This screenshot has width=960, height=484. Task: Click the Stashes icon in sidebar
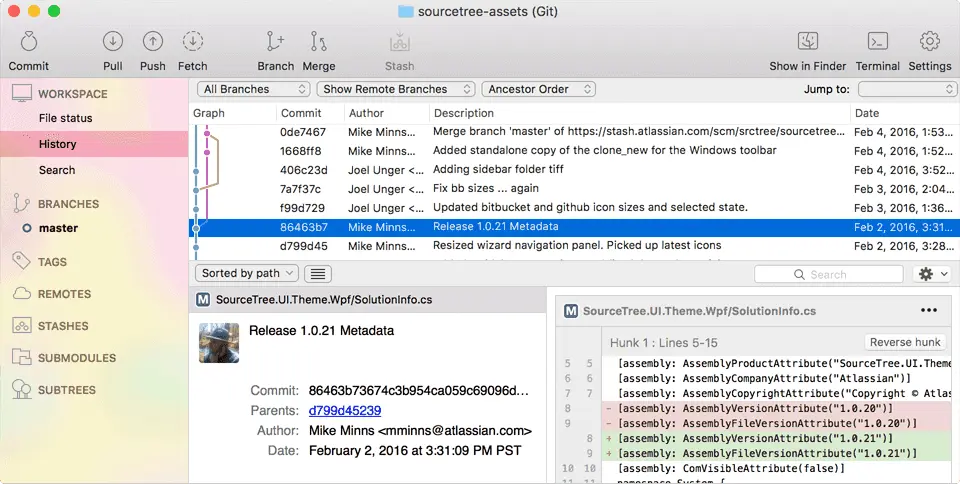click(21, 326)
